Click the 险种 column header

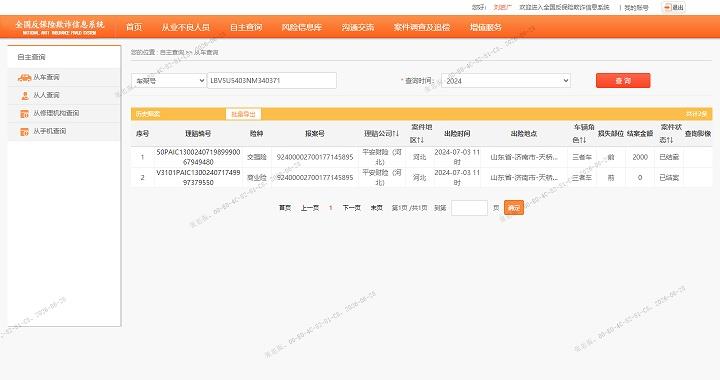(x=257, y=134)
